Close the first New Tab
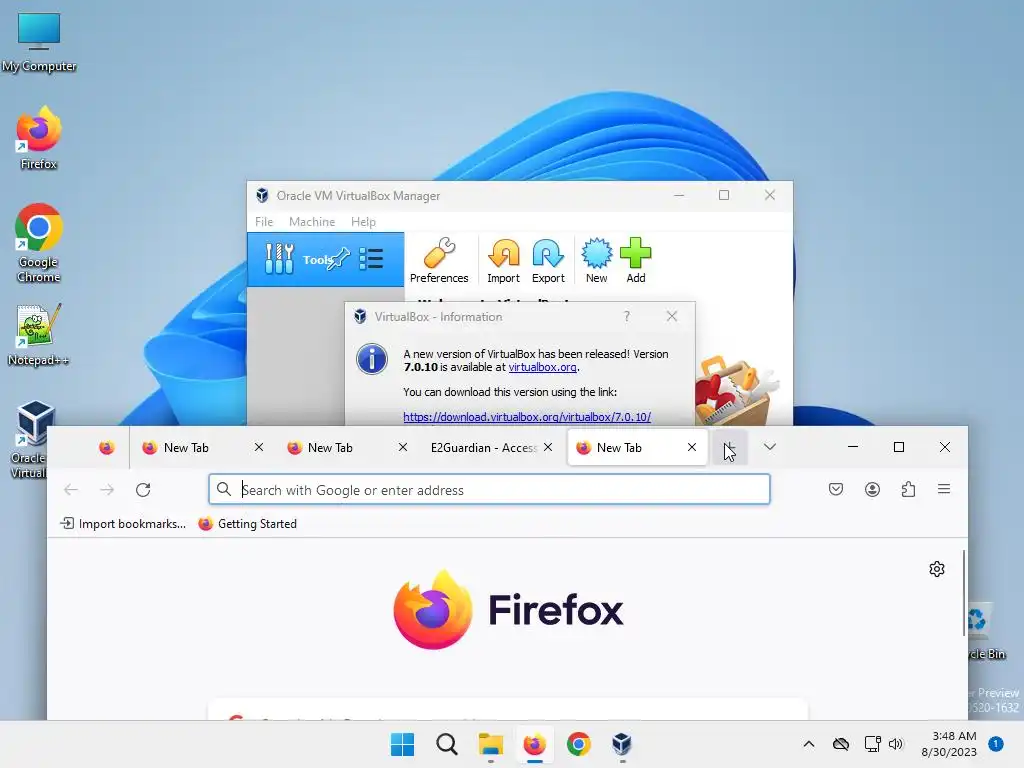The width and height of the screenshot is (1024, 768). pos(259,447)
